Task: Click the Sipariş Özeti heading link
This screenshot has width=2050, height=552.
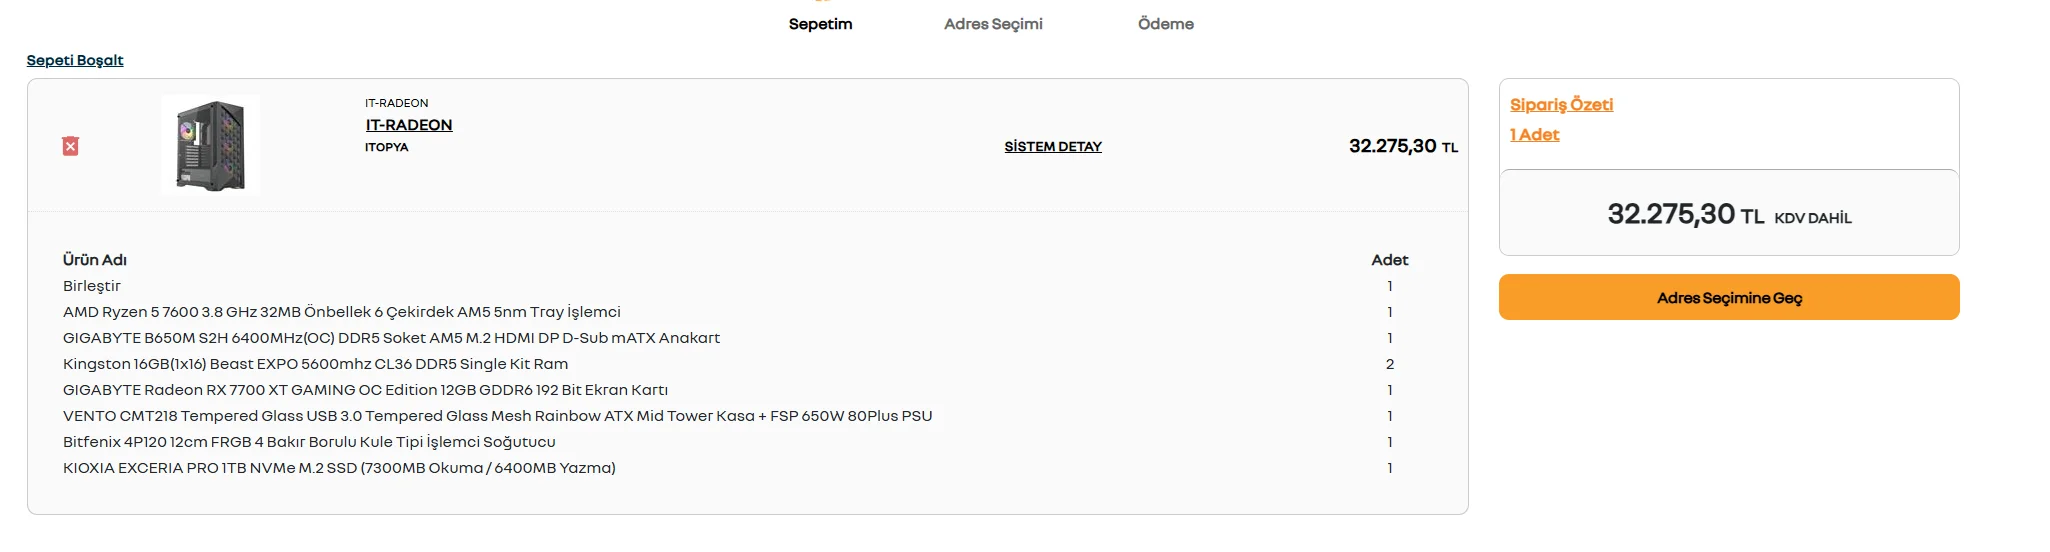Action: [x=1561, y=105]
